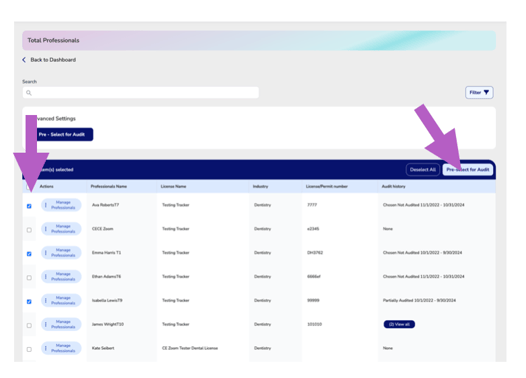526x378 pixels.
Task: Open three-dot menu in Ethan AdamsT6 row
Action: [46, 276]
